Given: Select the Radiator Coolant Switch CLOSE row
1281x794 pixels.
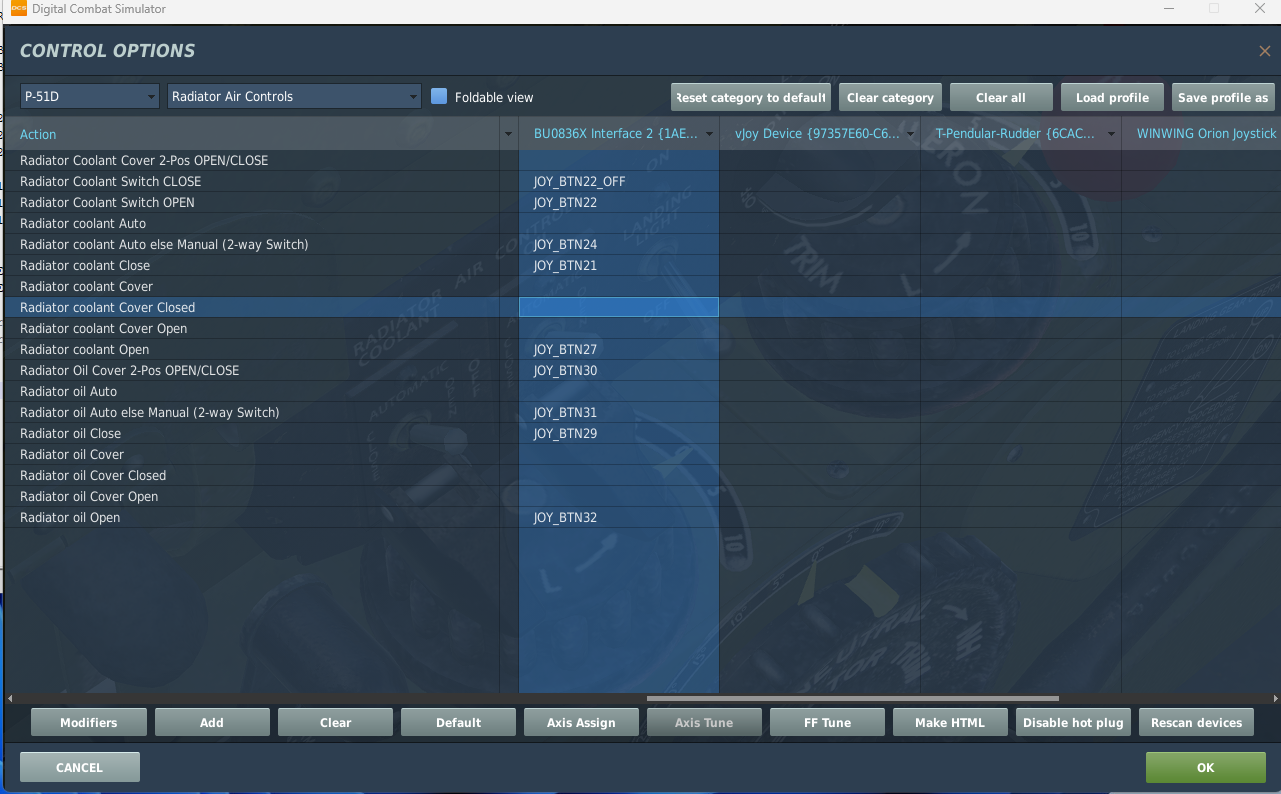Looking at the screenshot, I should click(643, 181).
